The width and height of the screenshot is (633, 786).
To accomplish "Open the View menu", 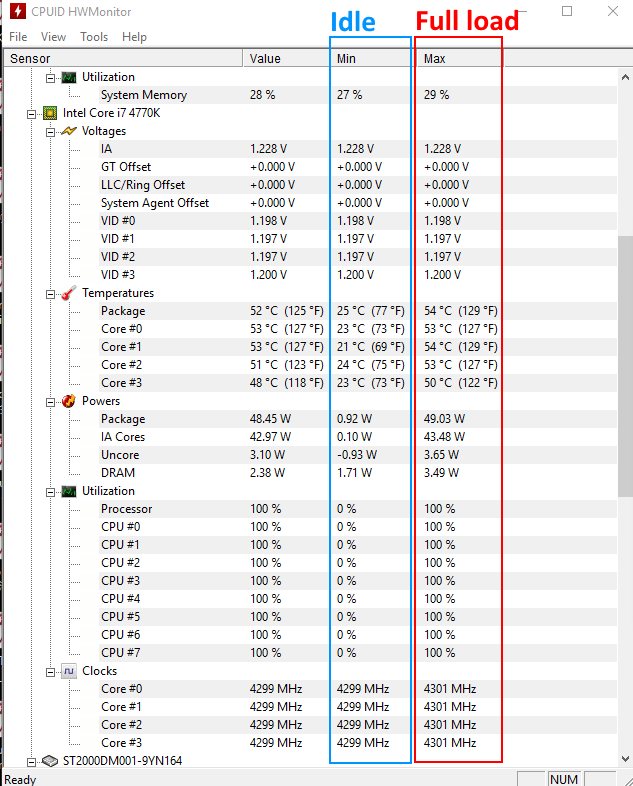I will pos(53,37).
